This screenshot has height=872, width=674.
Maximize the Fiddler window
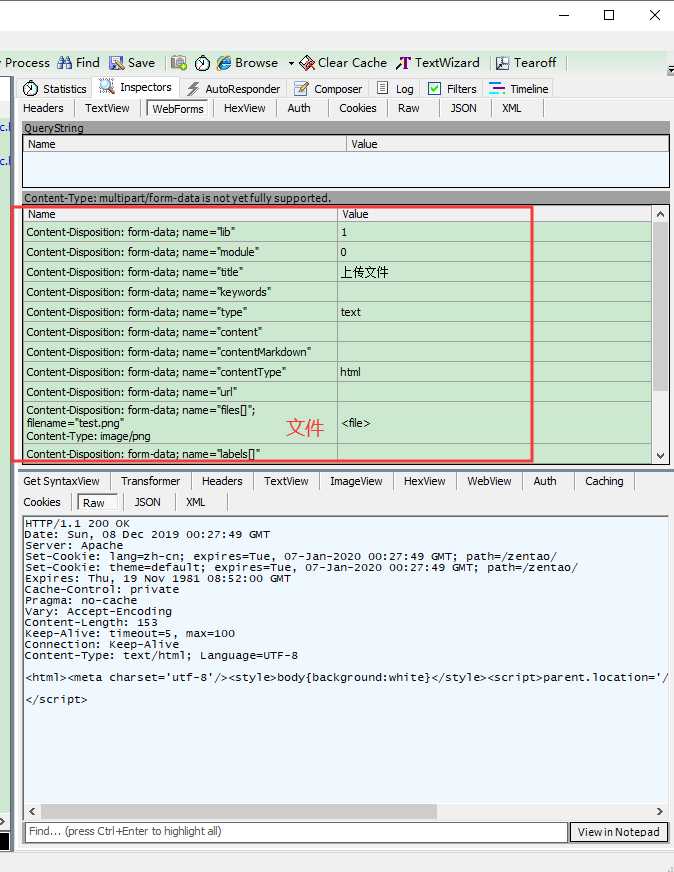pyautogui.click(x=609, y=15)
